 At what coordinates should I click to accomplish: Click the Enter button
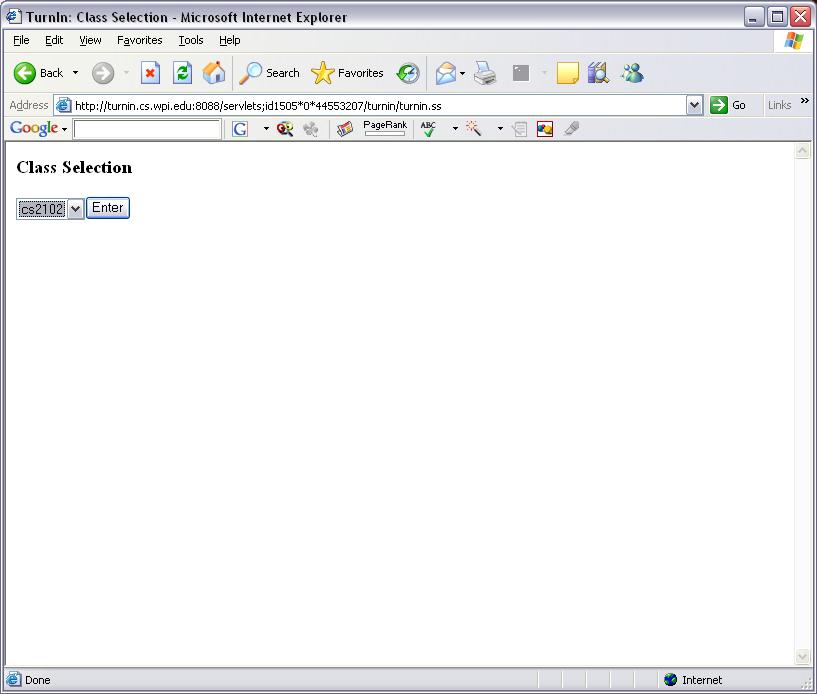[108, 208]
